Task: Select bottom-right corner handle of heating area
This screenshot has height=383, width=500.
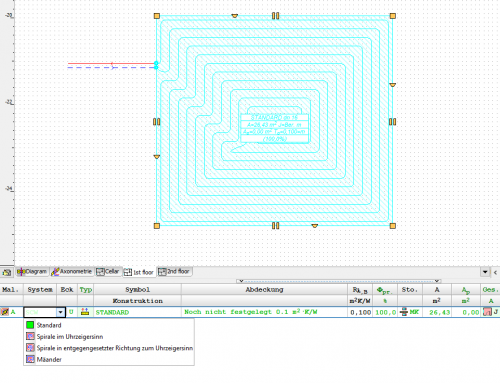Action: tap(393, 226)
